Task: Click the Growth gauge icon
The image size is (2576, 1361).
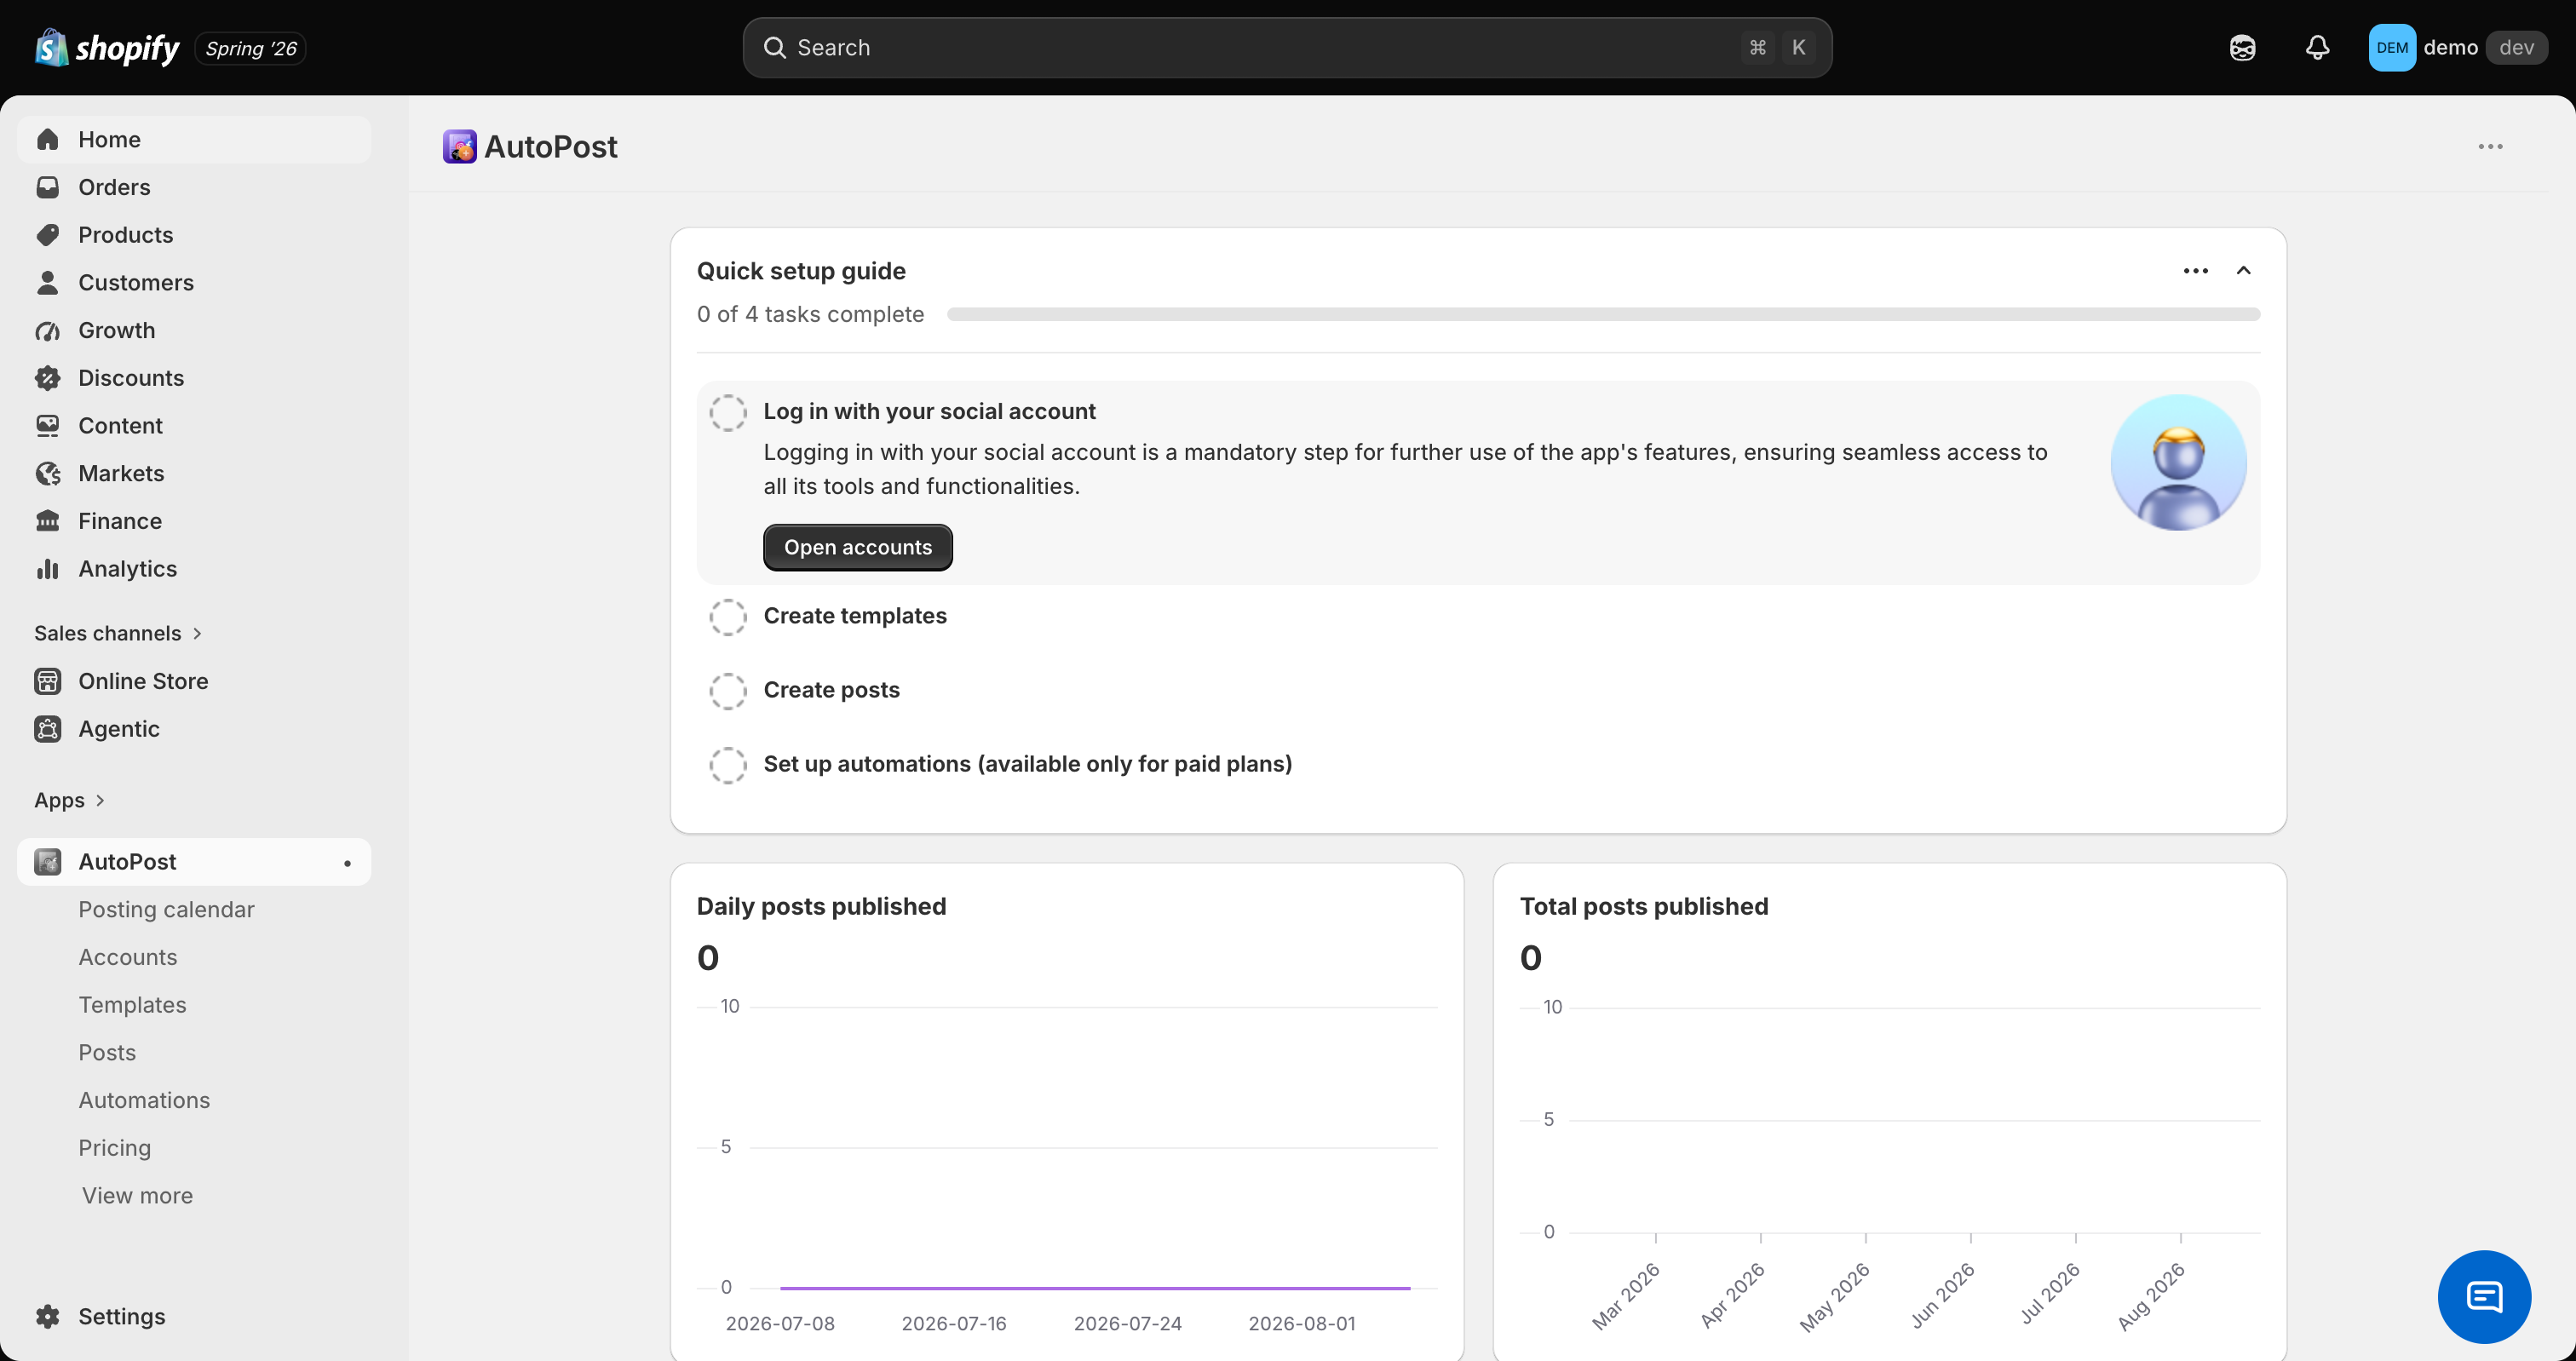Action: point(48,330)
